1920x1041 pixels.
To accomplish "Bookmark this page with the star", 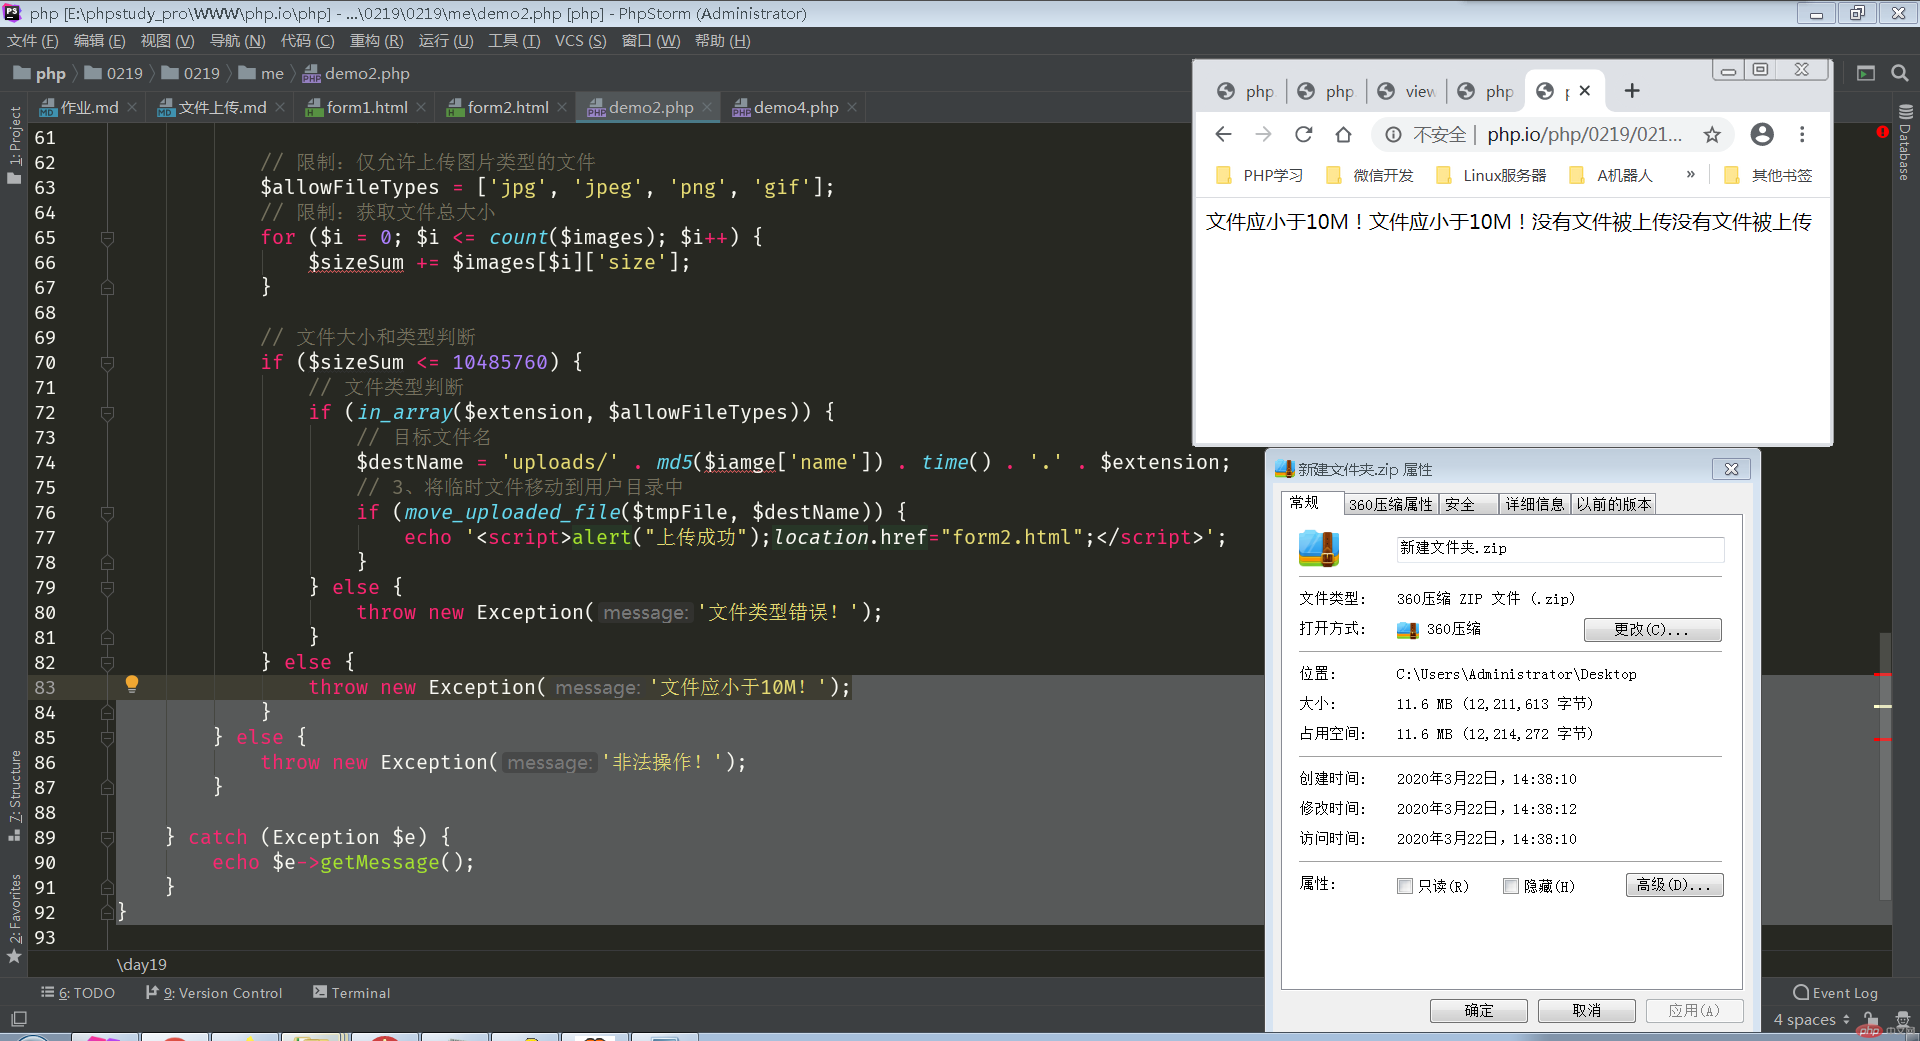I will [x=1712, y=134].
